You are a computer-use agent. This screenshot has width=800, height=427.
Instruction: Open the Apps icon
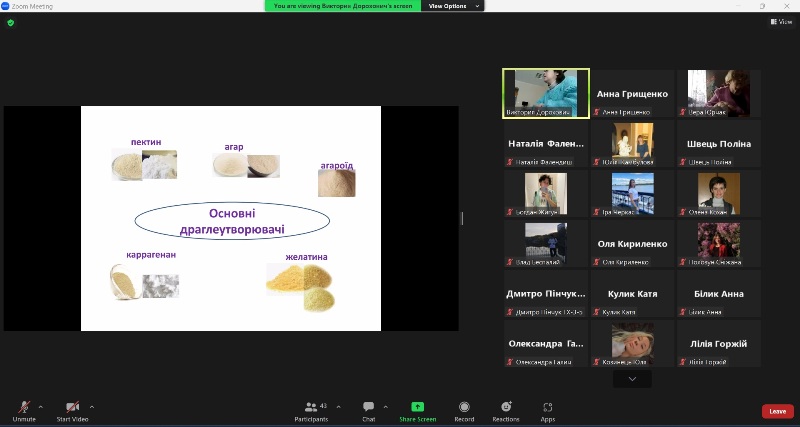pos(547,407)
